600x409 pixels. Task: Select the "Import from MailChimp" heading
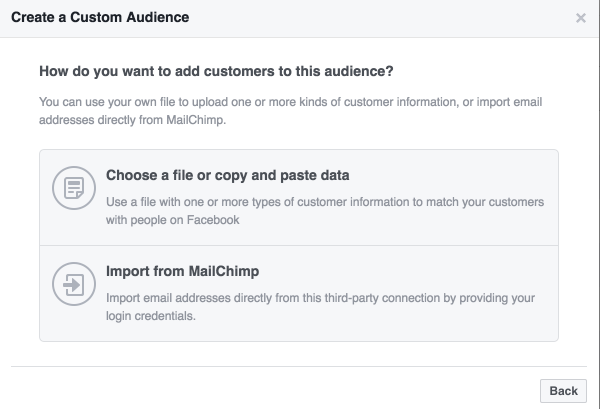pyautogui.click(x=183, y=271)
